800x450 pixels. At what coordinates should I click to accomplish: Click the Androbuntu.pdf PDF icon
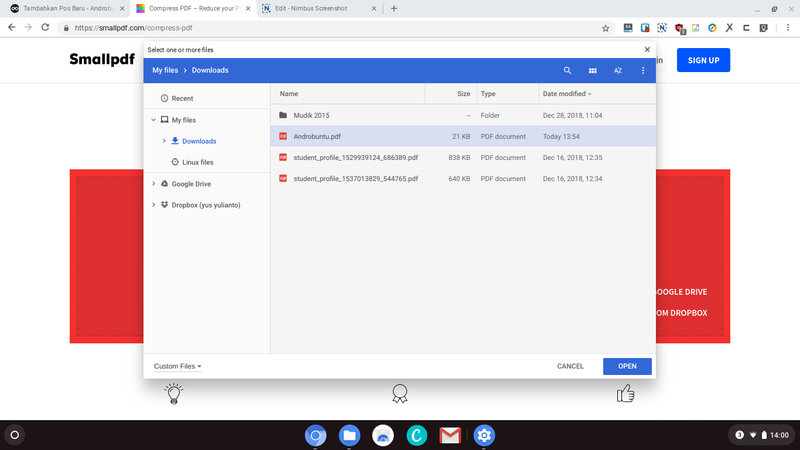283,136
